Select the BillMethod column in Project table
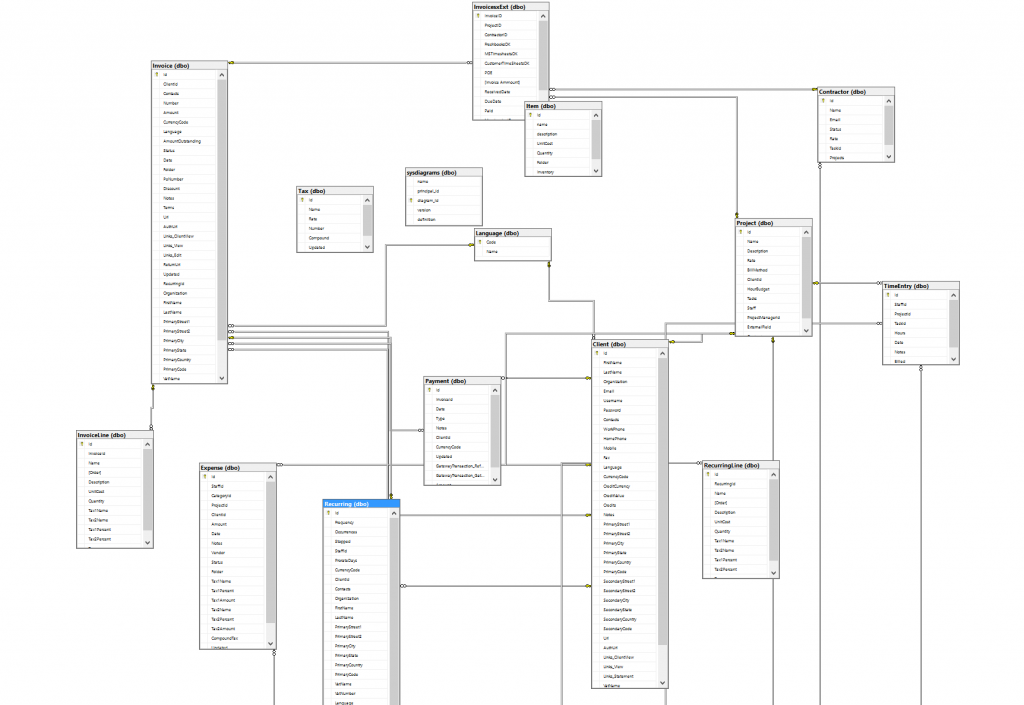The height and width of the screenshot is (705, 1024). 757,270
